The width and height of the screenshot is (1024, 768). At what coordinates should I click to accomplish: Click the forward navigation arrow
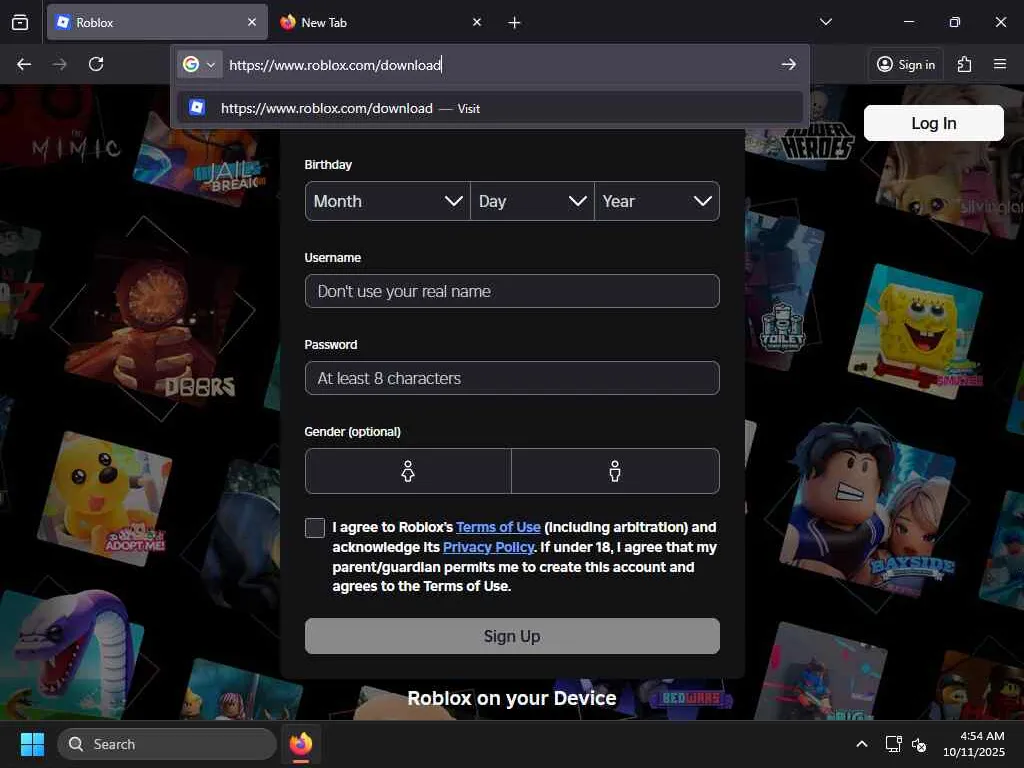pyautogui.click(x=59, y=64)
